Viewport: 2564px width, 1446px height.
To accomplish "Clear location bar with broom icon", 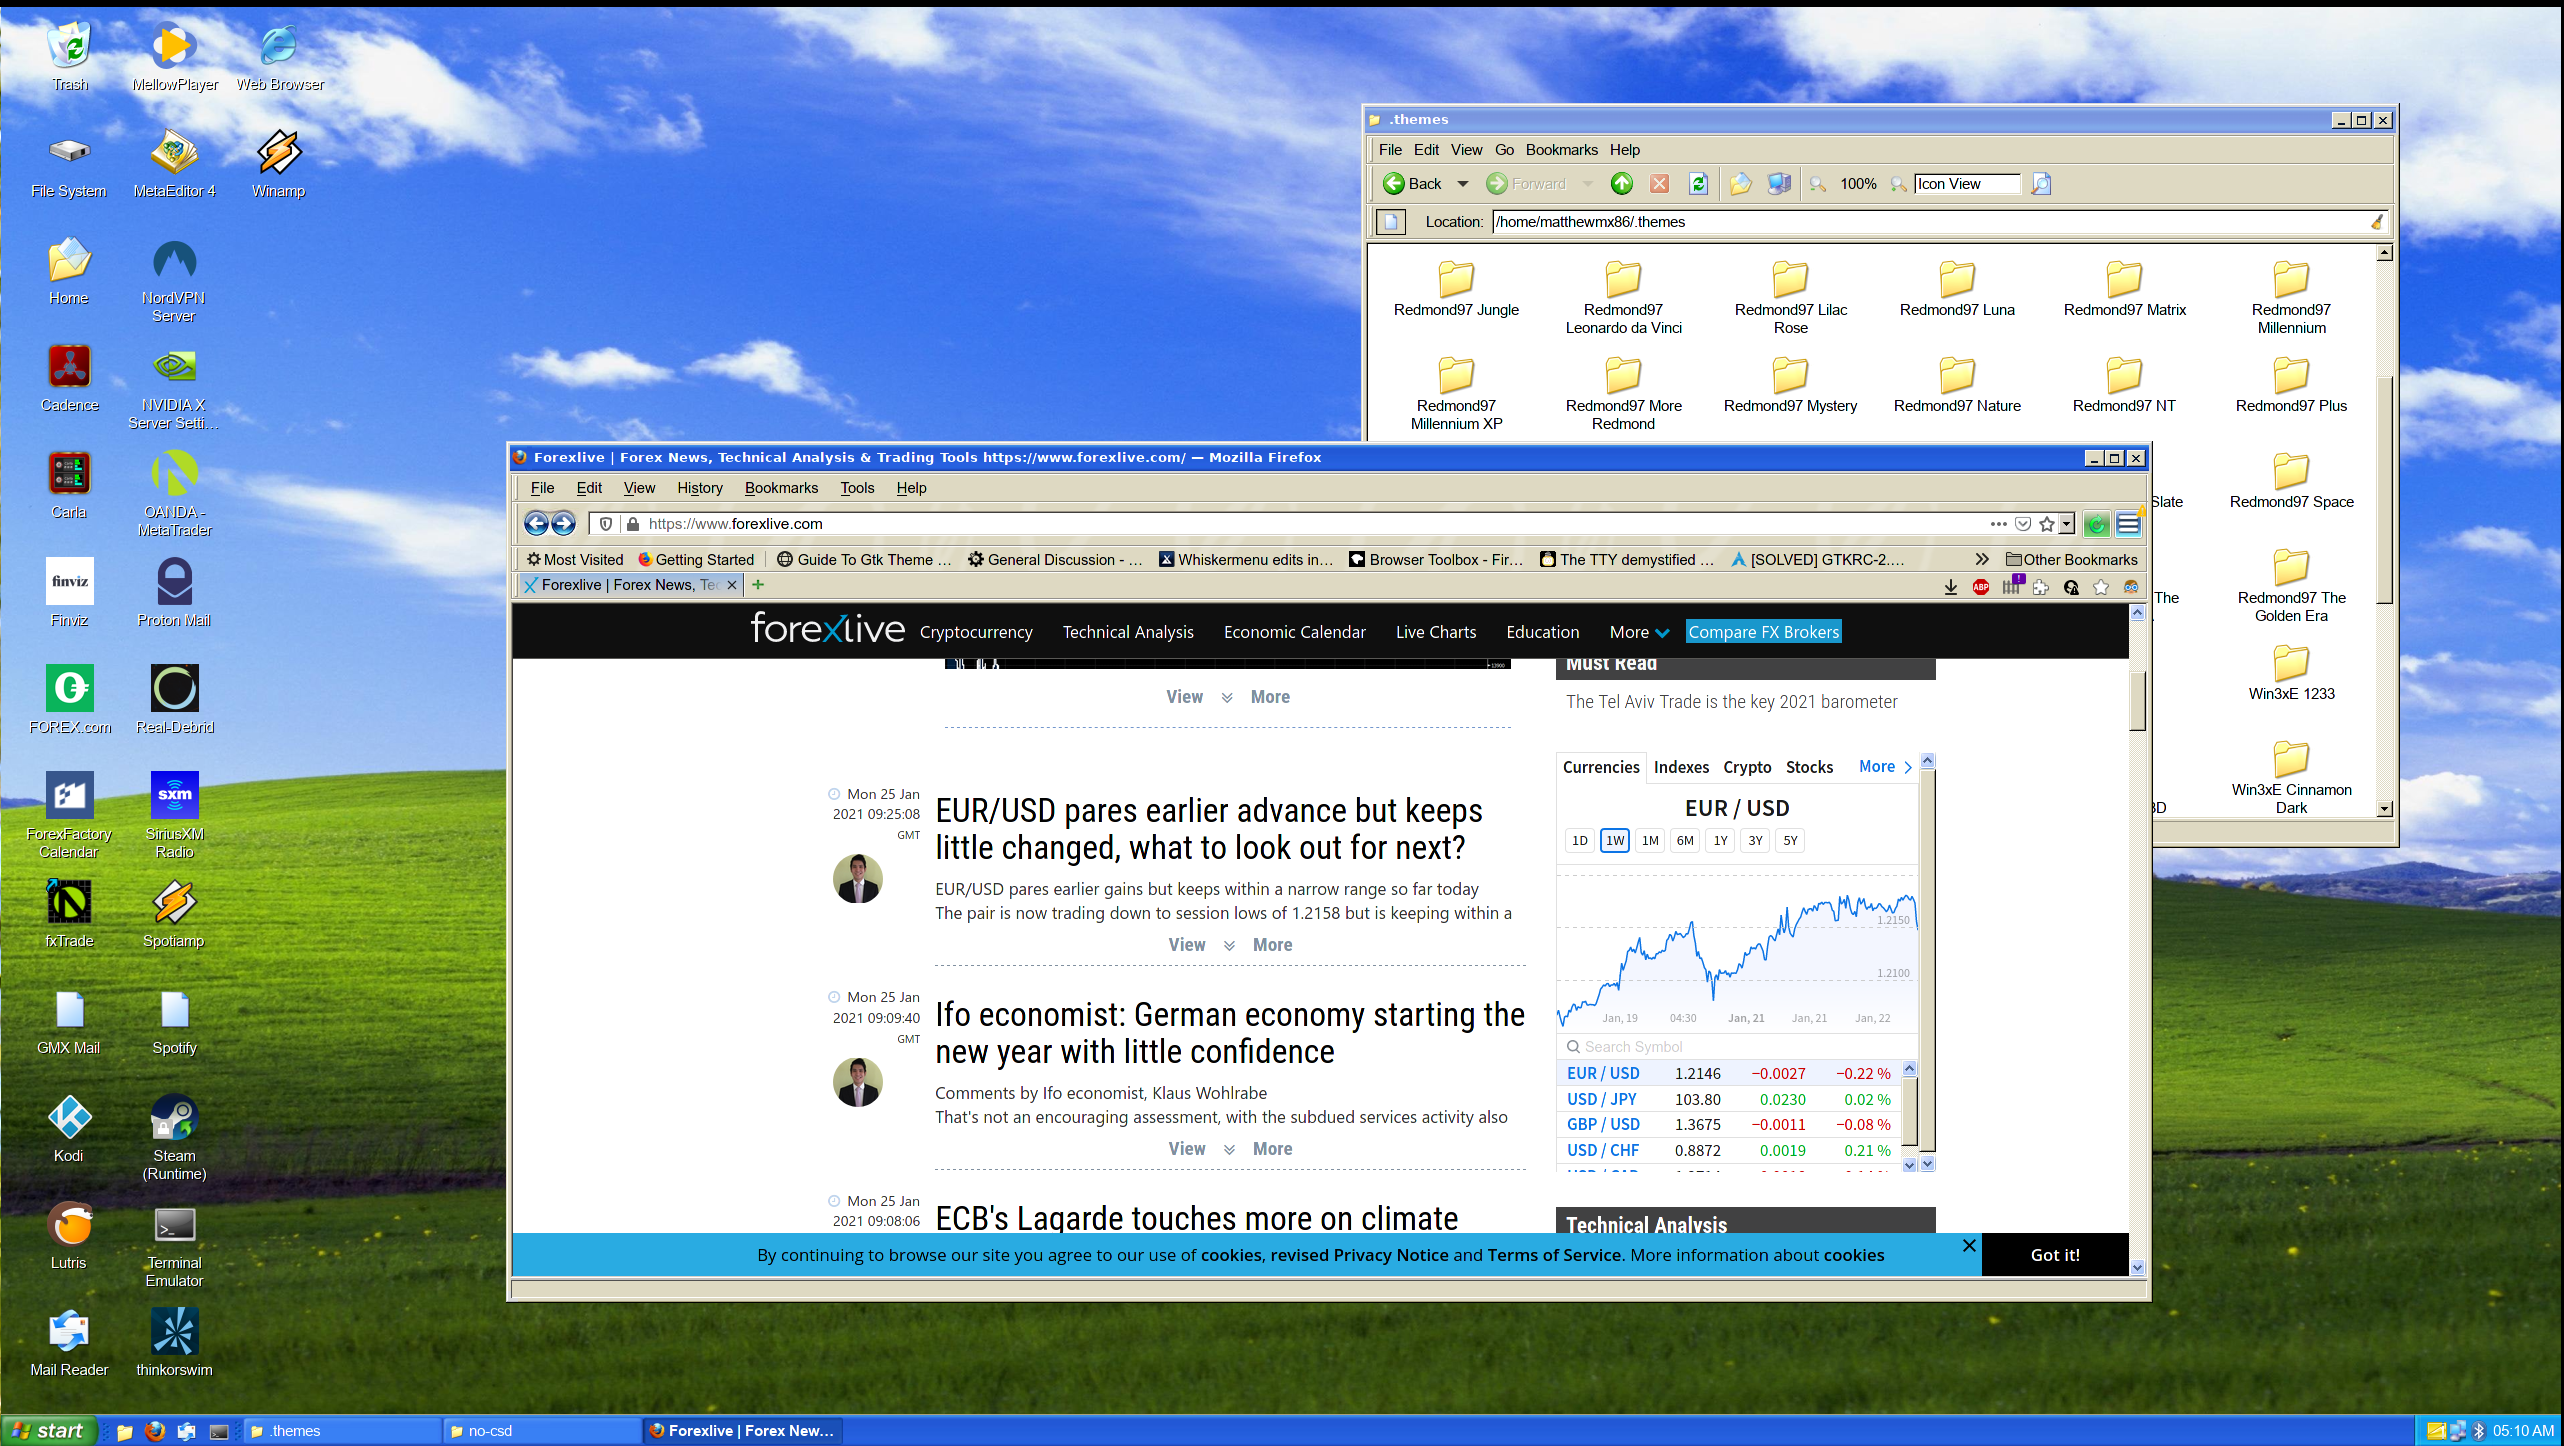I will [2377, 222].
